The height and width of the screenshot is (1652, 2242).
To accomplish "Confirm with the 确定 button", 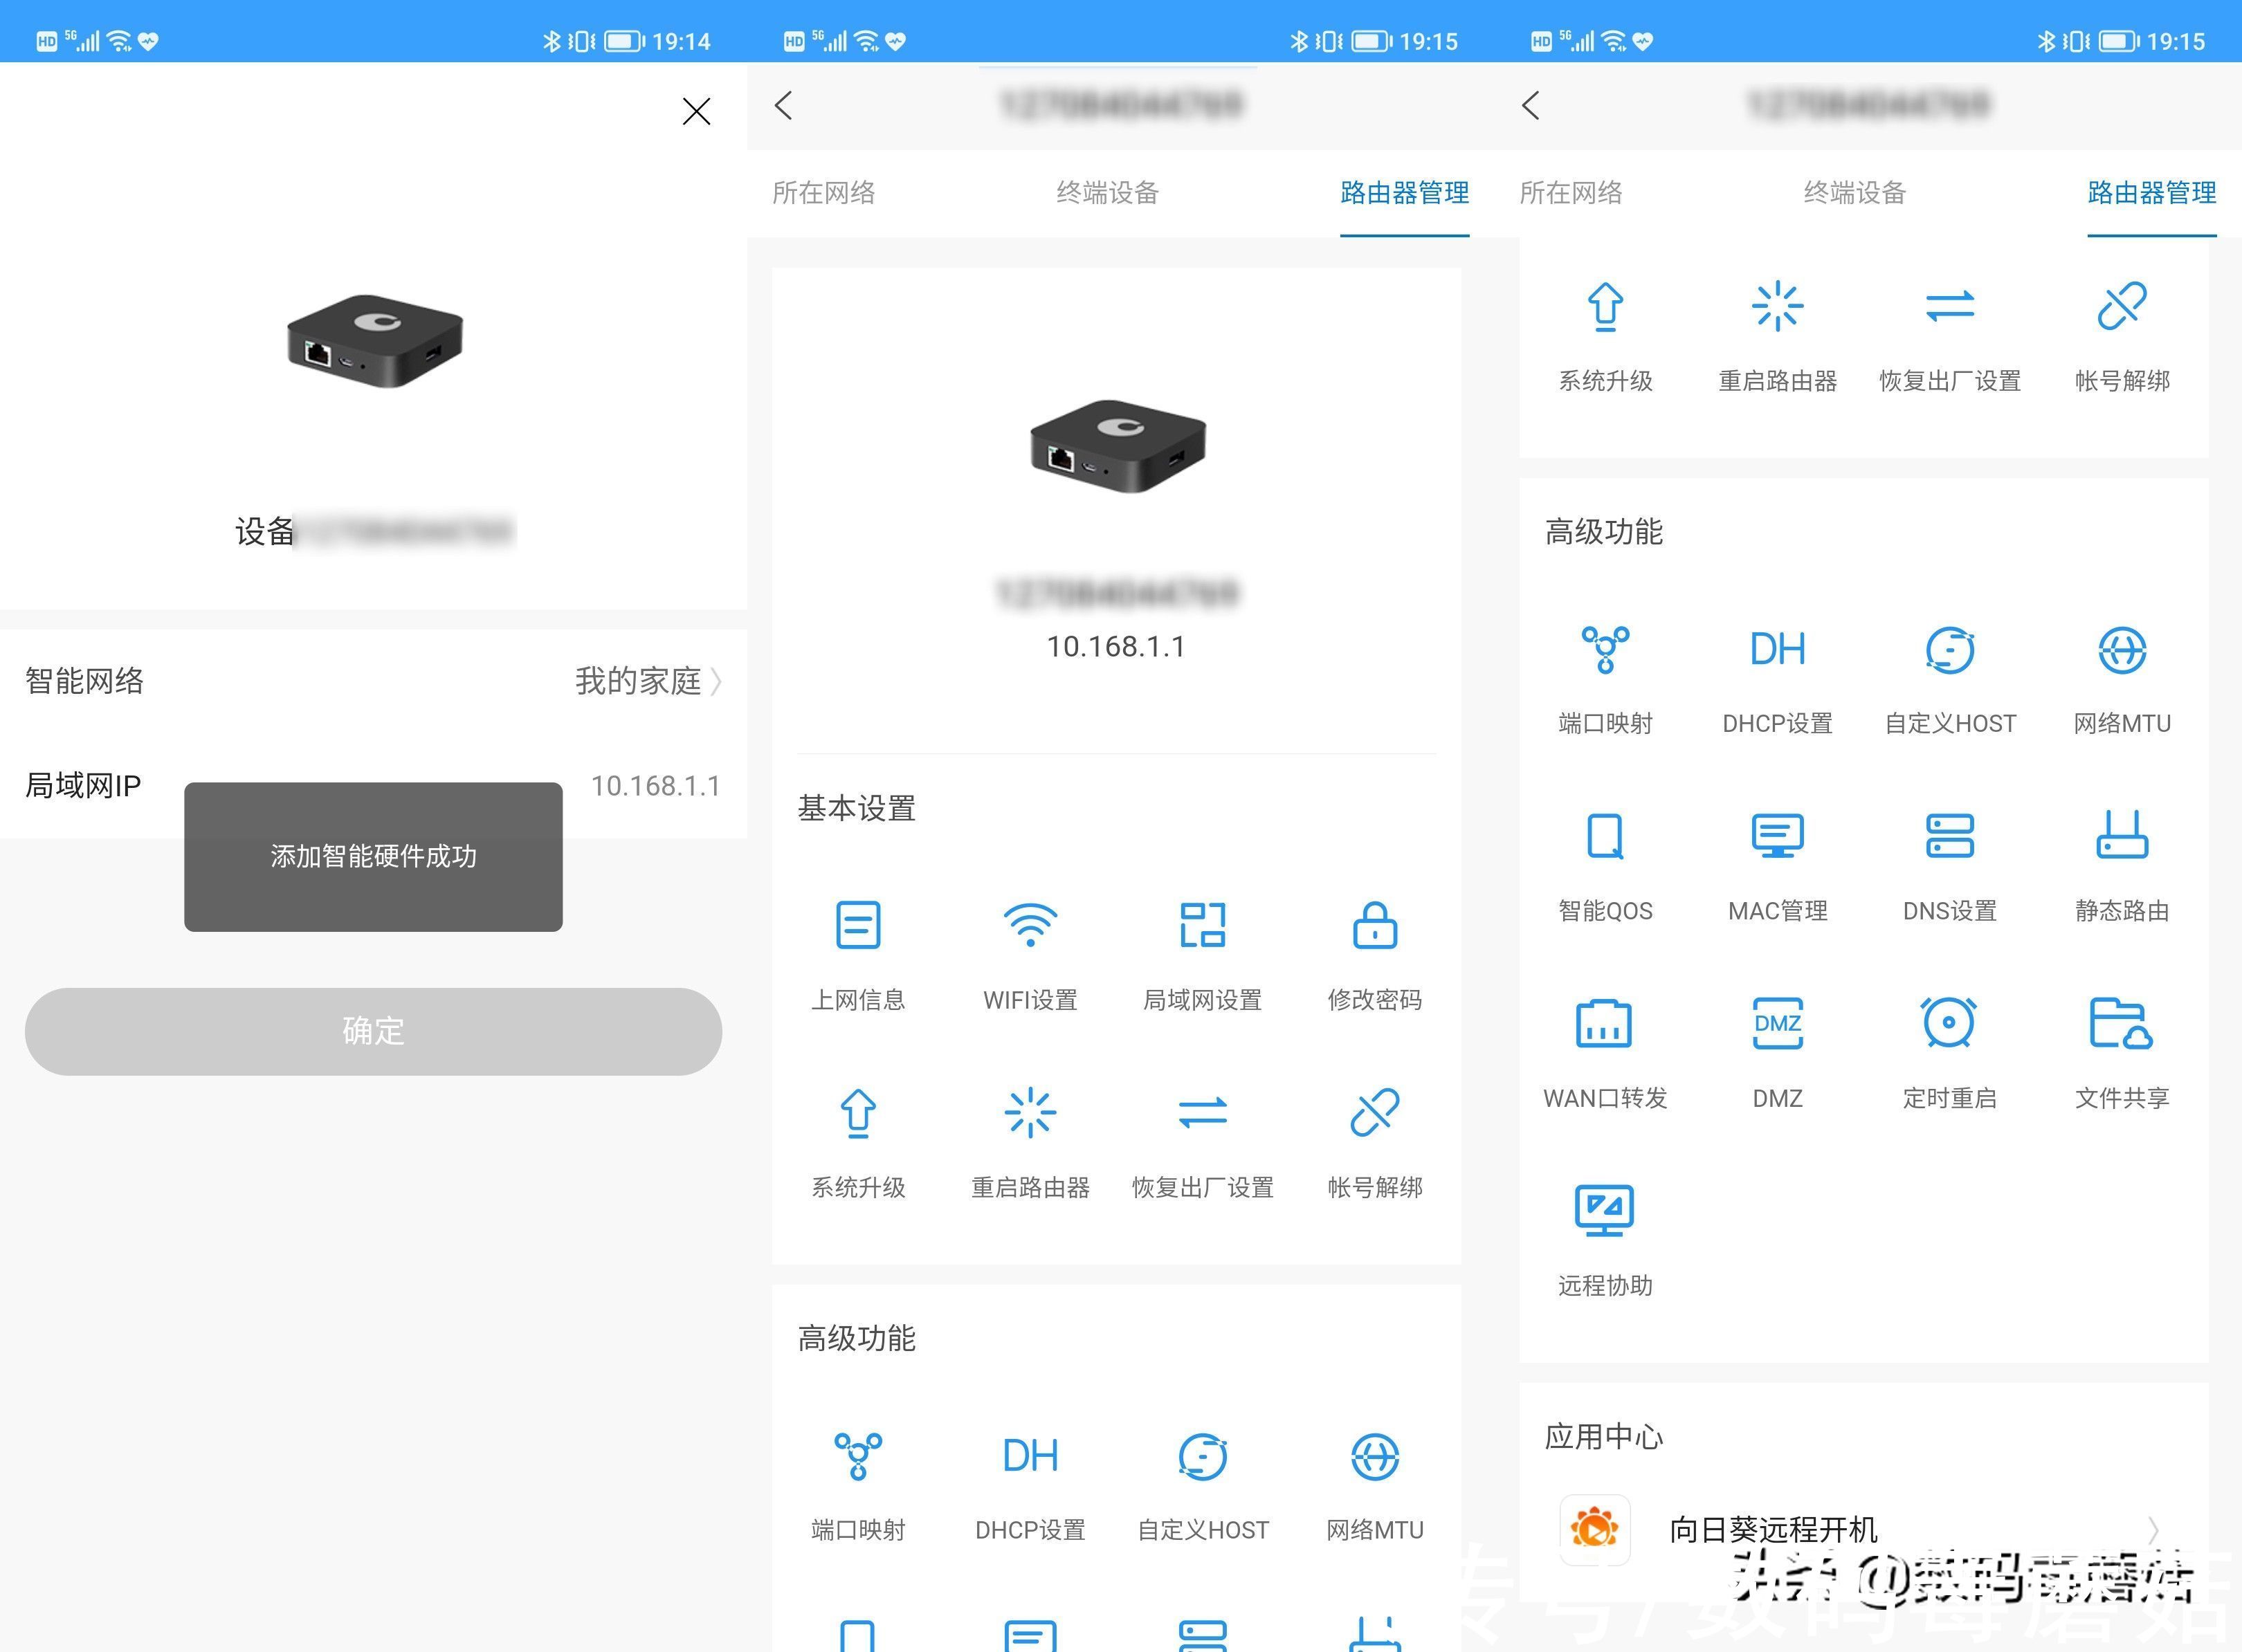I will pos(373,1031).
